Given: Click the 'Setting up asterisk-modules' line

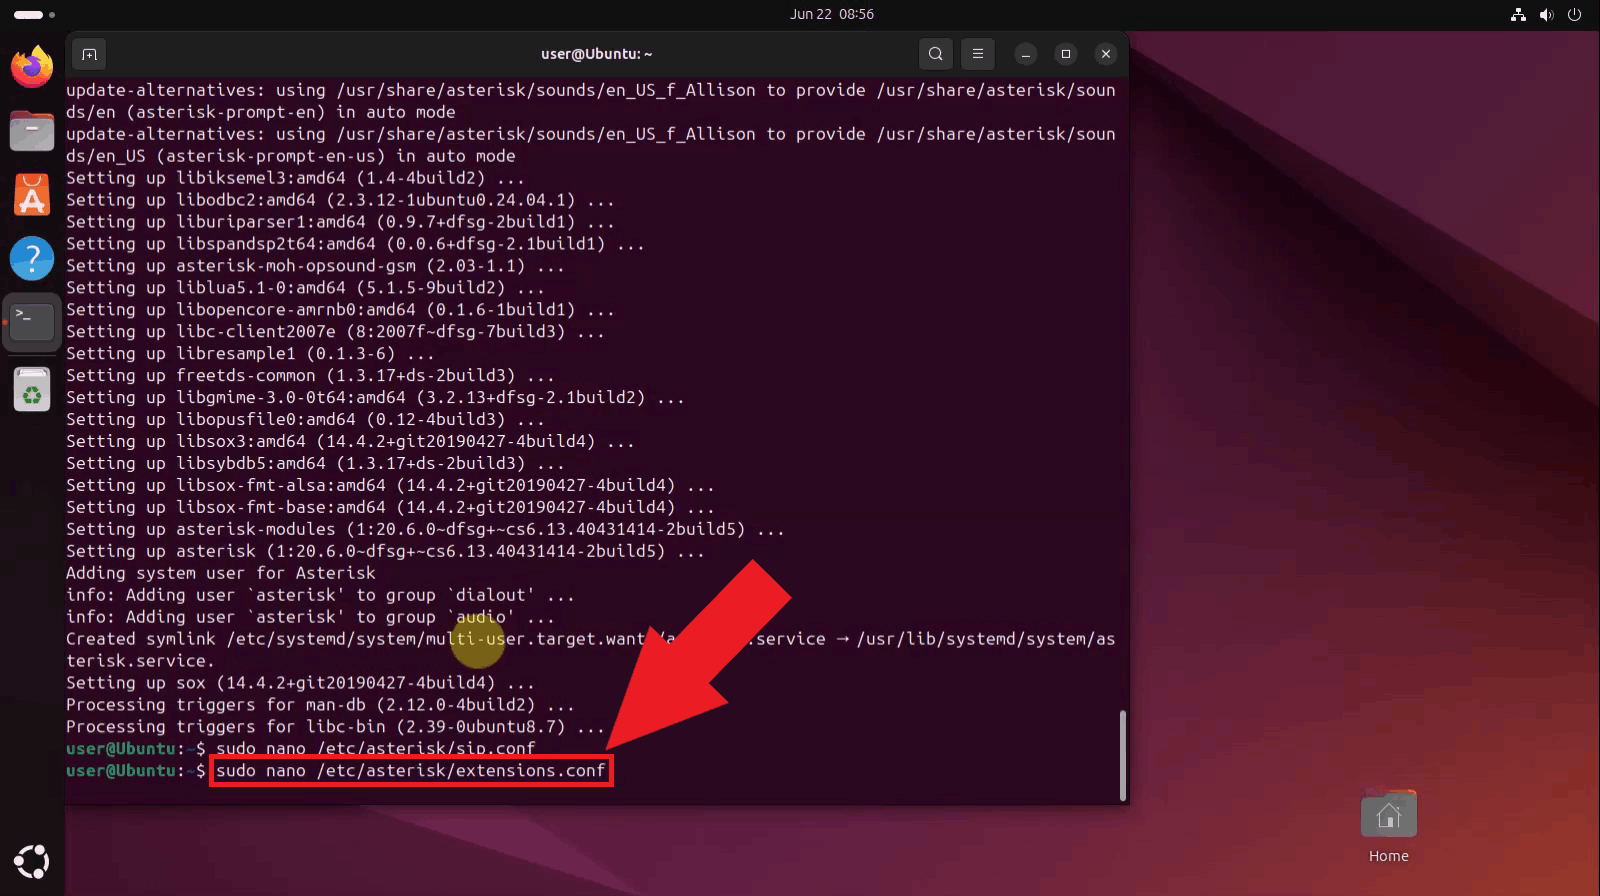Looking at the screenshot, I should coord(425,529).
